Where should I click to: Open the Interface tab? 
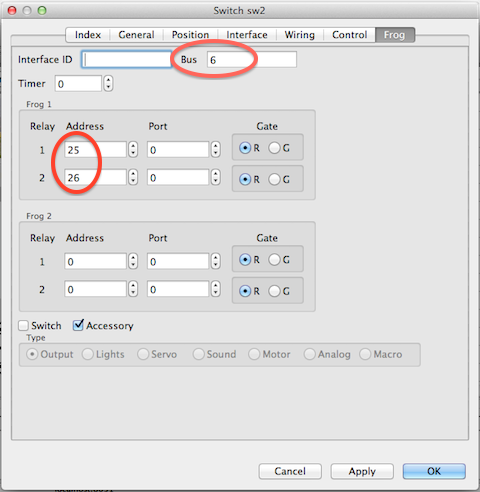247,35
